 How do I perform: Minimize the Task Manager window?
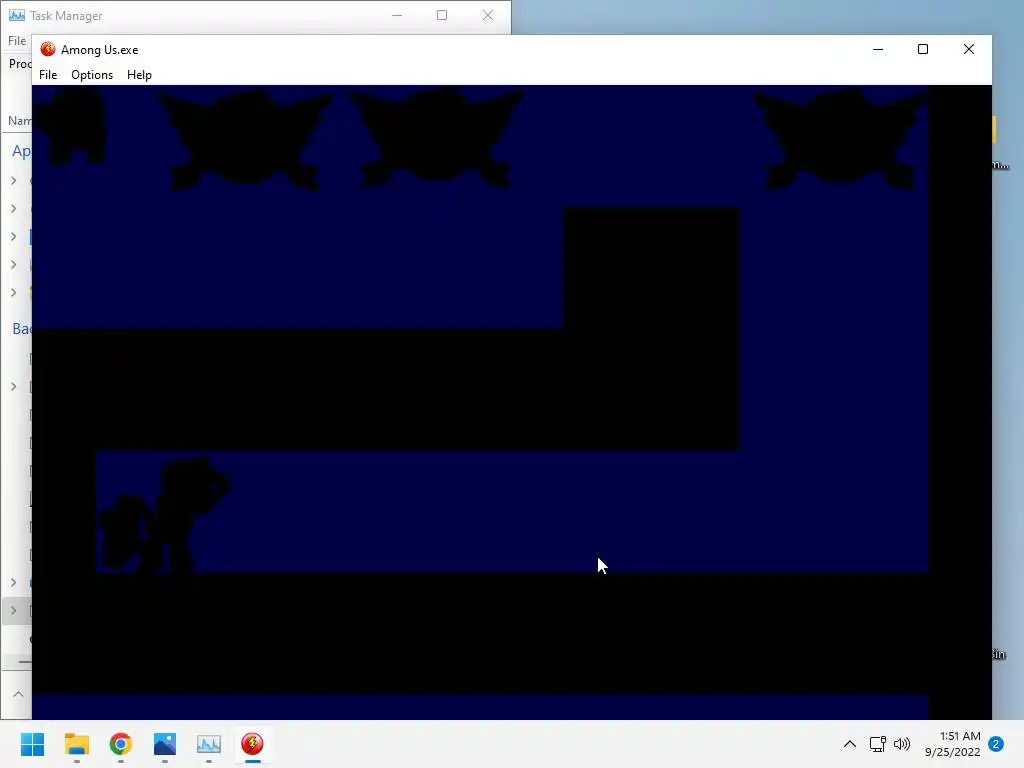tap(396, 15)
